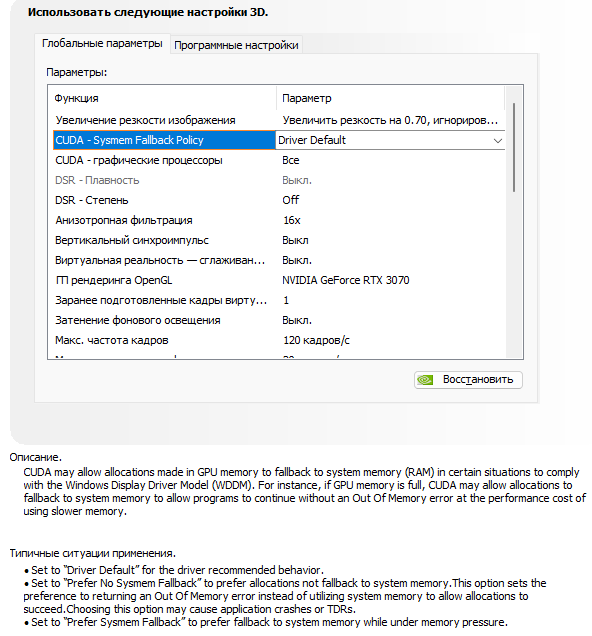Click the settings list vertical scrollbar
592x636 pixels.
pyautogui.click(x=514, y=221)
